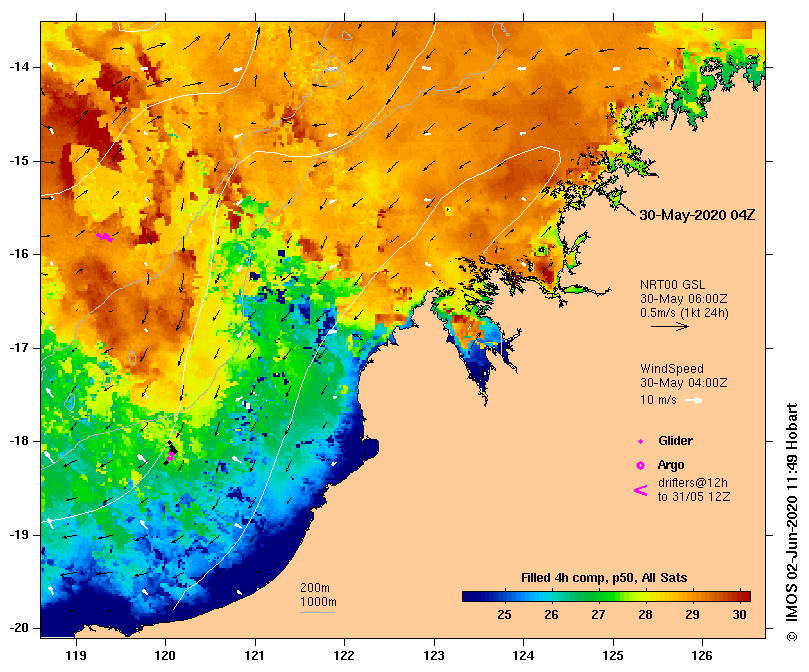Click the 10 m/s wind scale text

click(x=658, y=399)
